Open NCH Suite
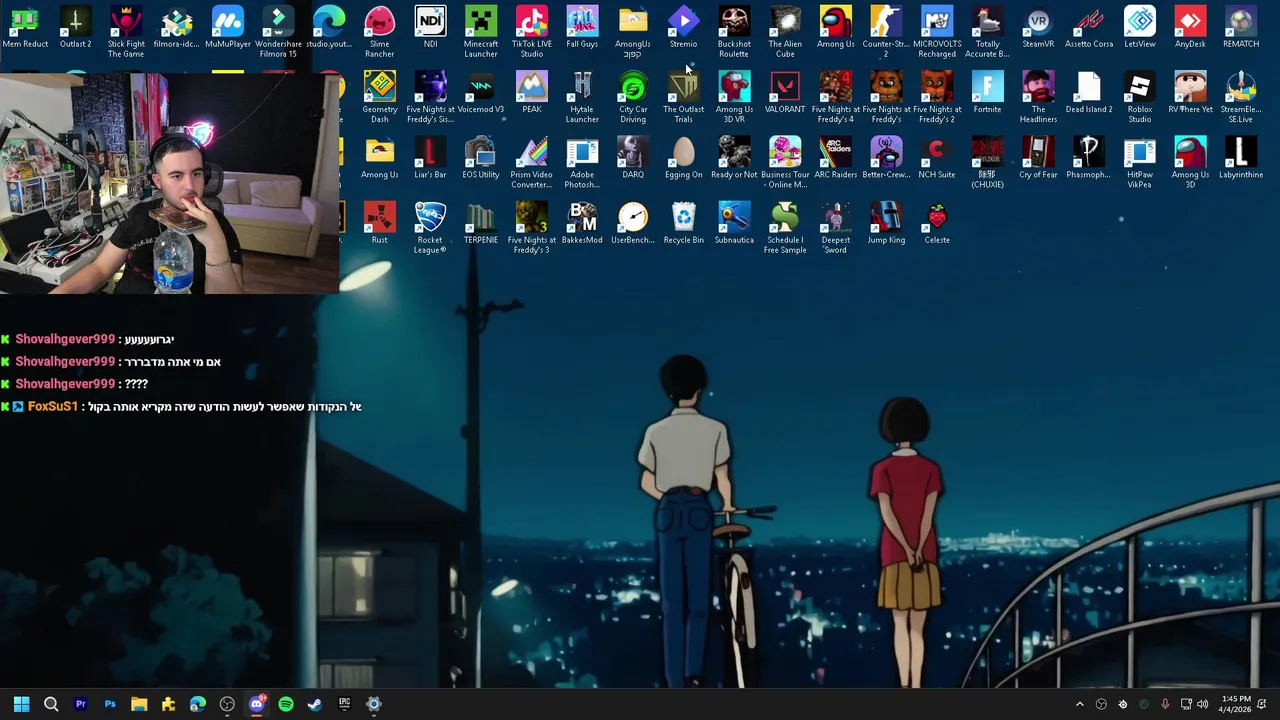This screenshot has width=1280, height=720. point(937,158)
